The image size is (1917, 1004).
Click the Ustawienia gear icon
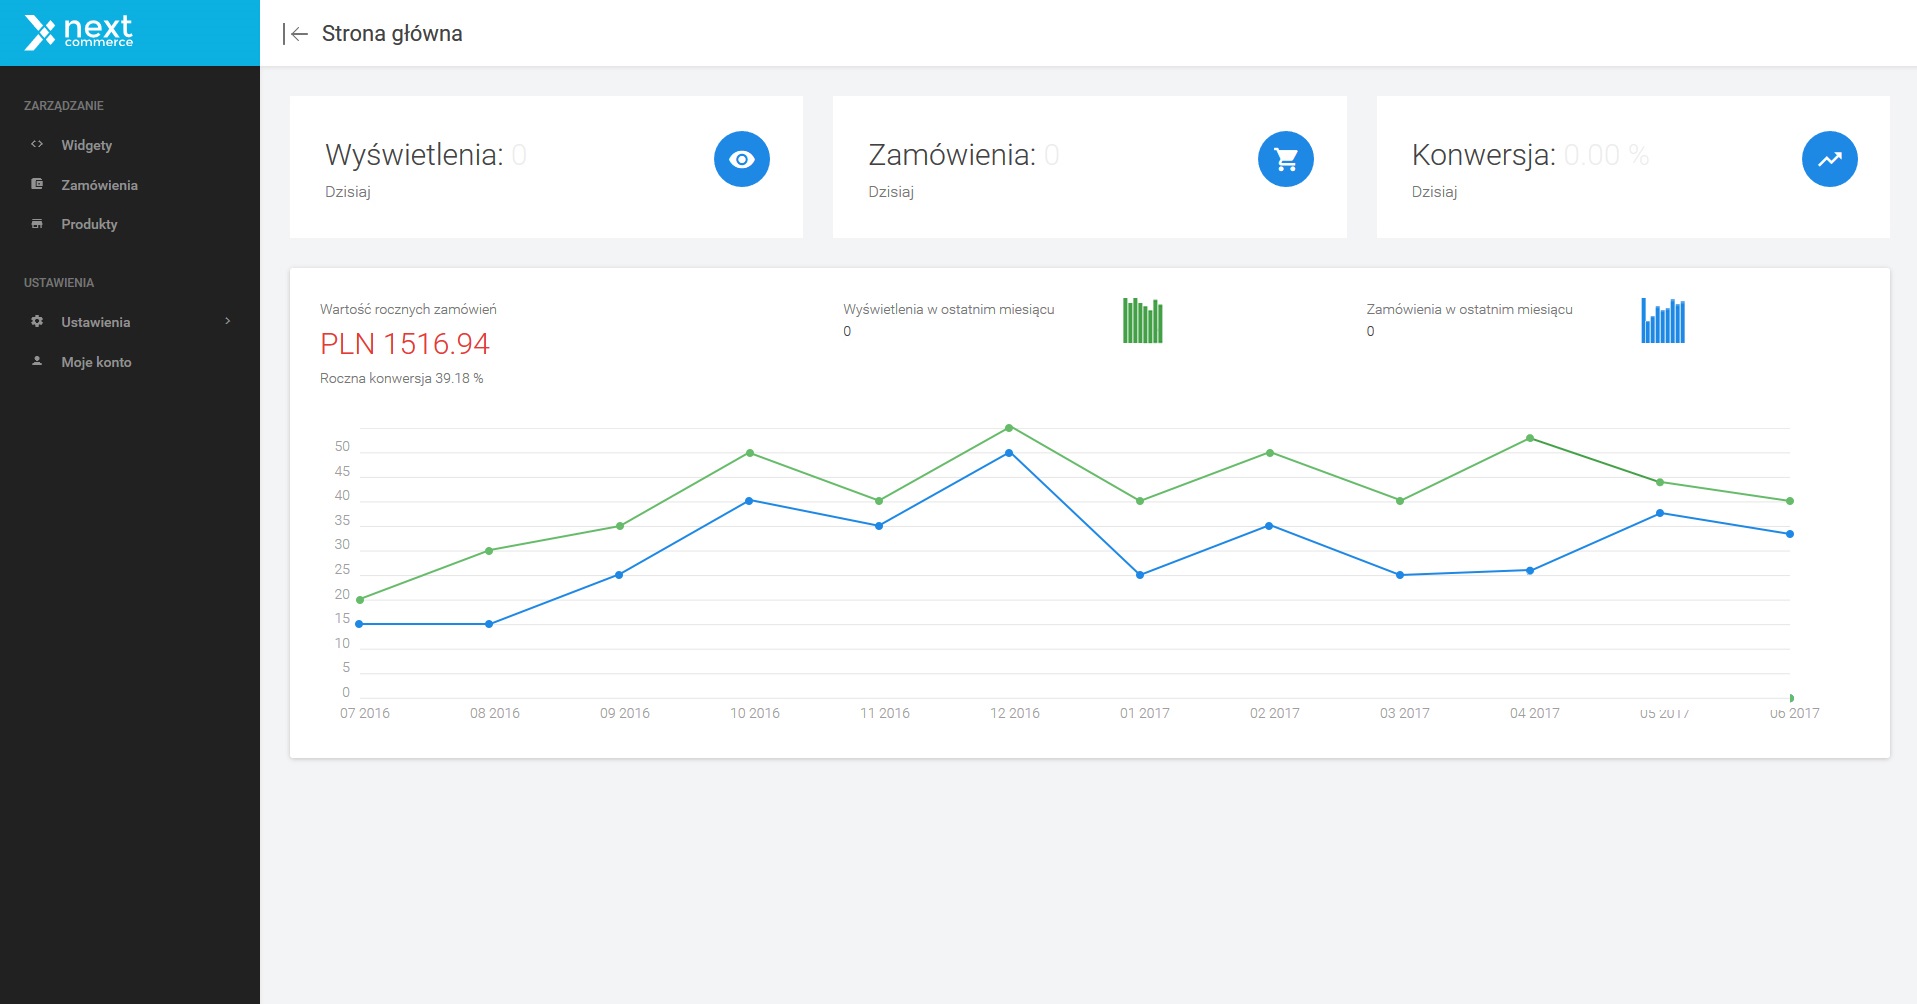point(37,321)
